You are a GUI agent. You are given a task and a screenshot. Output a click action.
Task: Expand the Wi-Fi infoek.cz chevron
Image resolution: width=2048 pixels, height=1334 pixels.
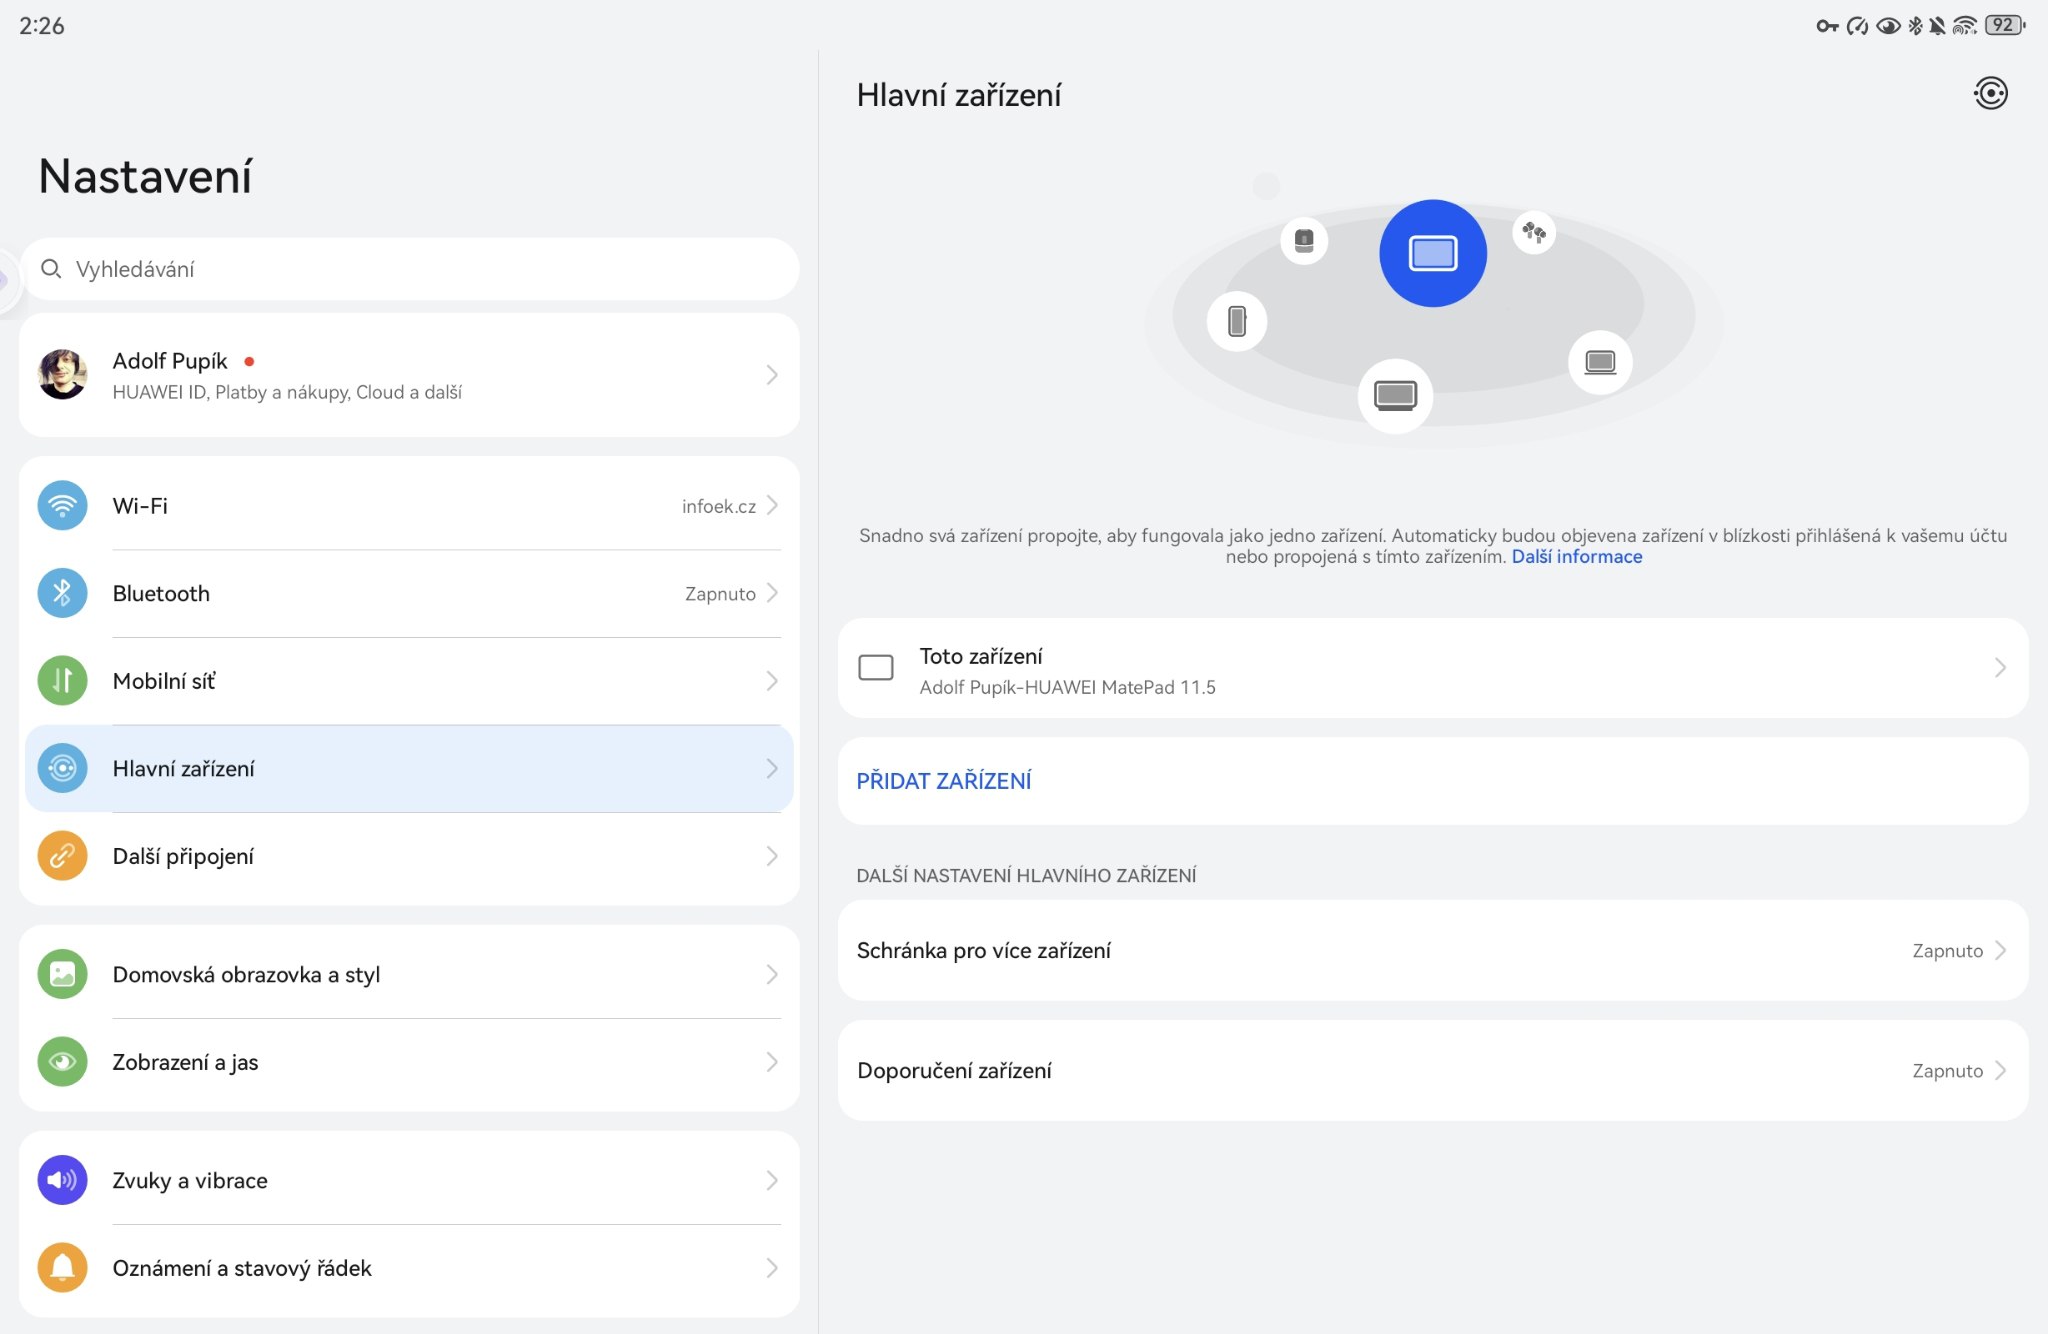coord(772,506)
